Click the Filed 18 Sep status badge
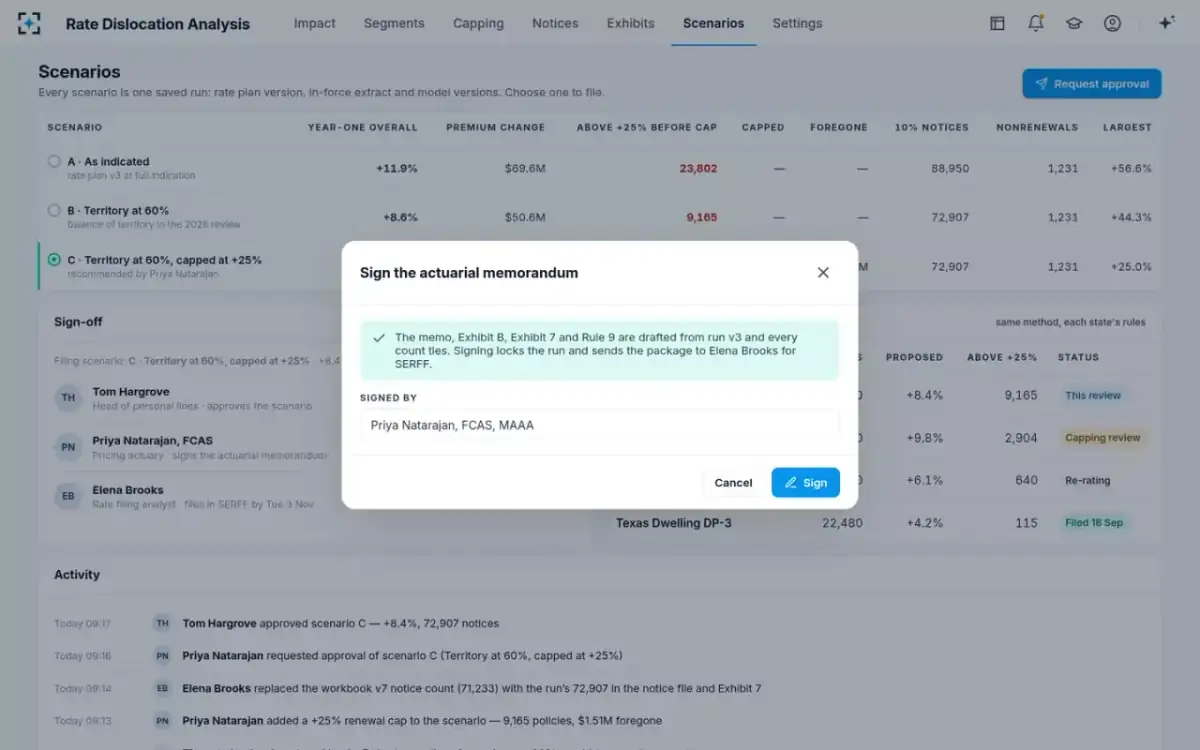This screenshot has height=750, width=1200. [x=1094, y=523]
